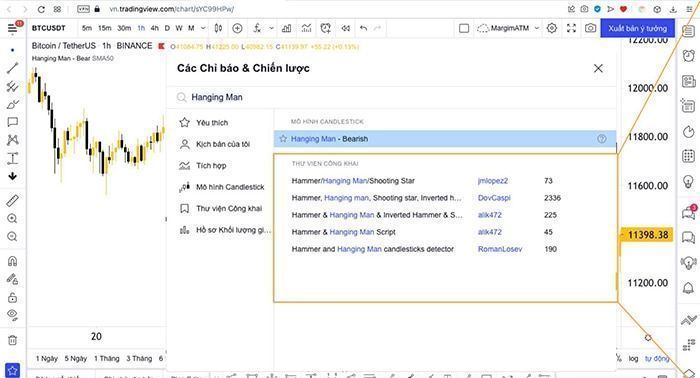The height and width of the screenshot is (378, 700).
Task: Click the Xuất bản ý tưởng button
Action: (637, 28)
